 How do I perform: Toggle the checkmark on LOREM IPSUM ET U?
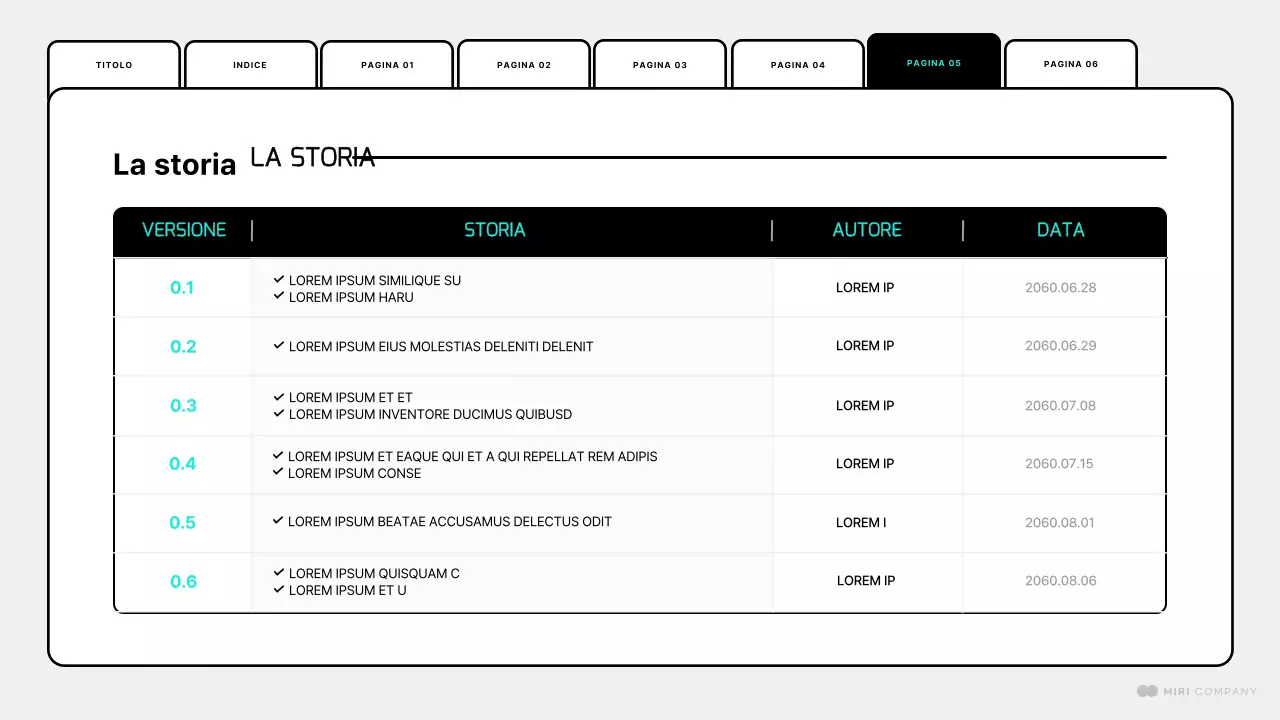pyautogui.click(x=279, y=590)
